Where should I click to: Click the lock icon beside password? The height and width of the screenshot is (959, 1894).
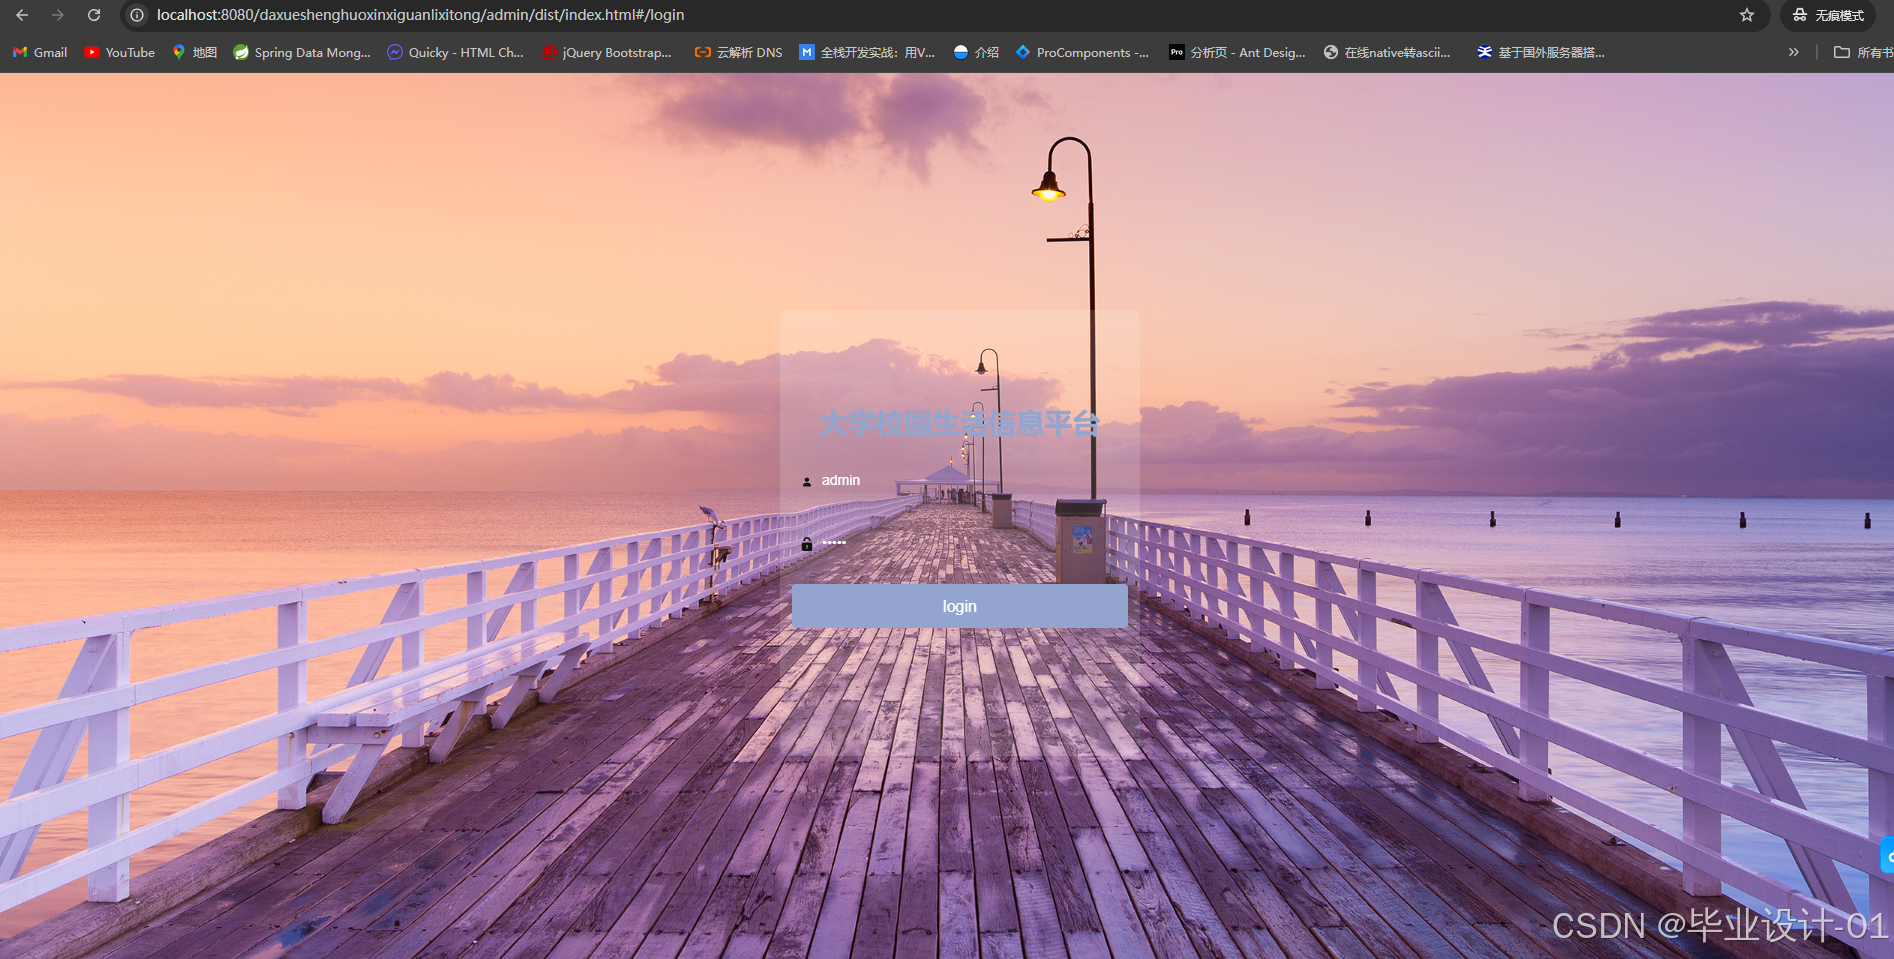(807, 544)
